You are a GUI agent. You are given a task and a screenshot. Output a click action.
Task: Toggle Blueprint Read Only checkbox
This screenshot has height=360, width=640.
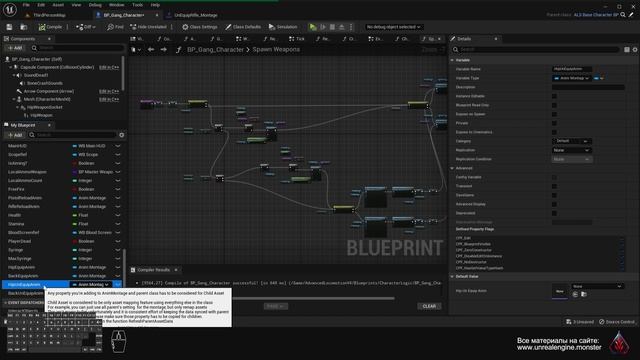pyautogui.click(x=554, y=105)
